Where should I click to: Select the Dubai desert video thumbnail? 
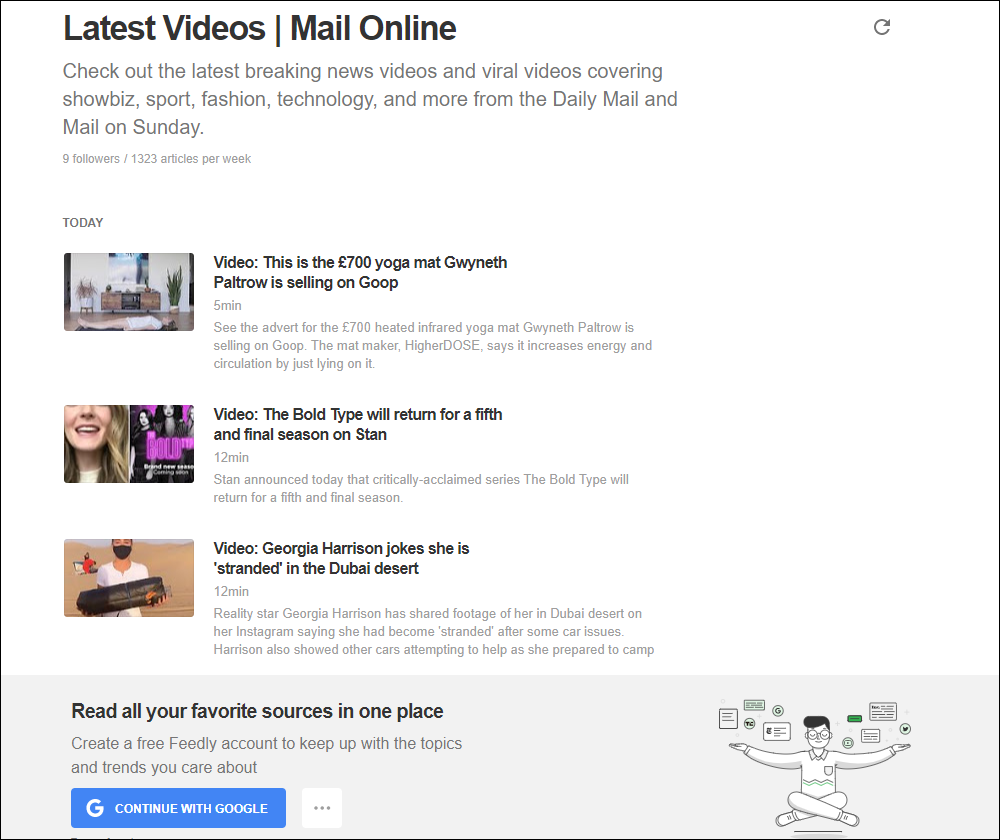coord(129,578)
